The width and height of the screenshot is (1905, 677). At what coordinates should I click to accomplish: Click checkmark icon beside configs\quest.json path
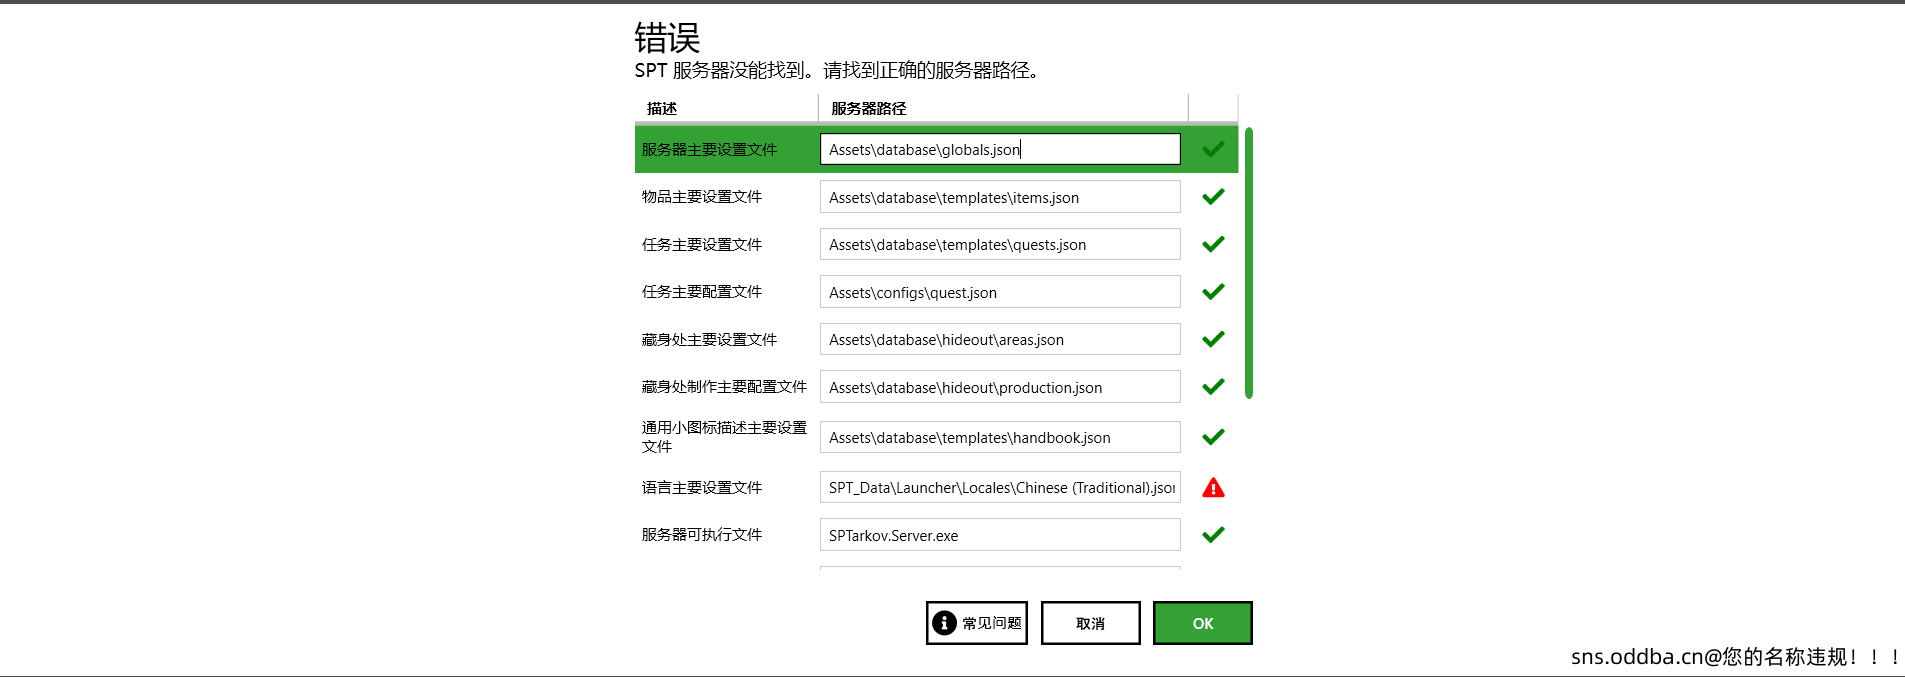click(1213, 292)
